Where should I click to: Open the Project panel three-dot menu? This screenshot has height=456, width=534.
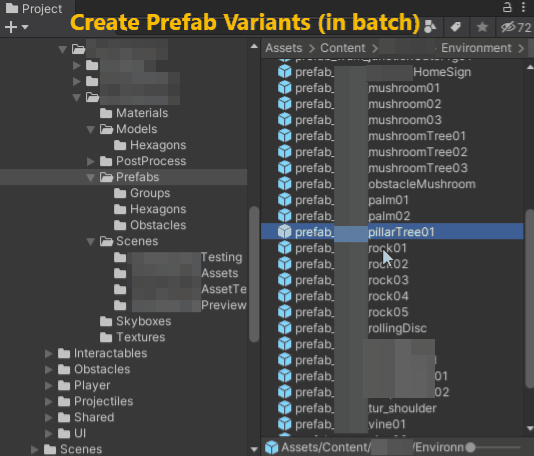pyautogui.click(x=523, y=7)
